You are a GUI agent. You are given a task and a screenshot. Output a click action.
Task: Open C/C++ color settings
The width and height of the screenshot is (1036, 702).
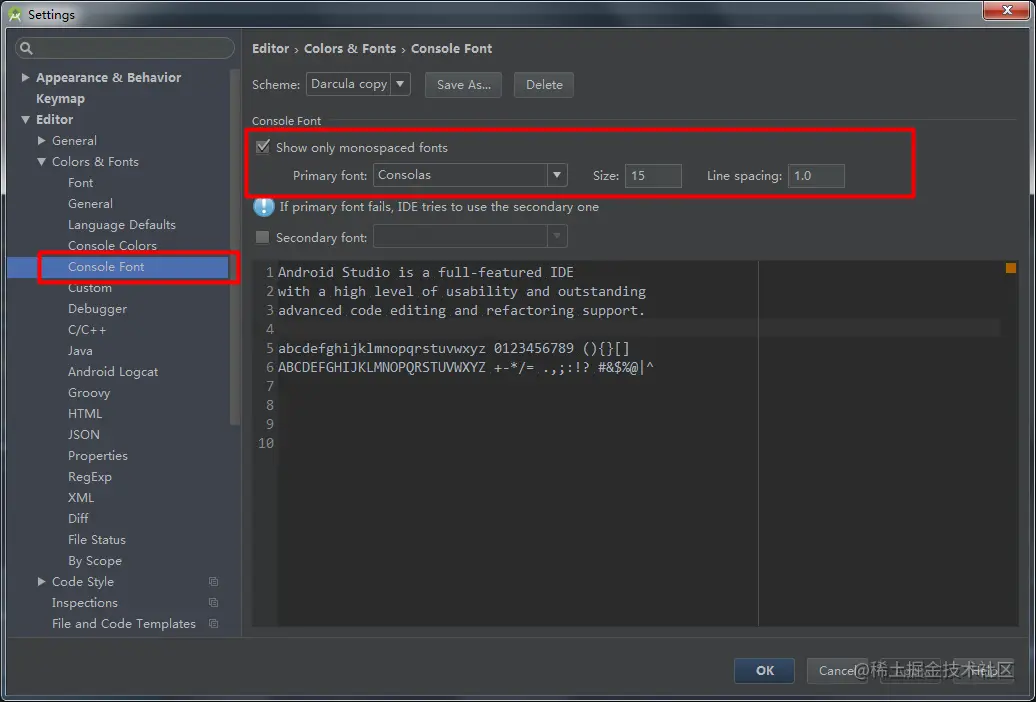pyautogui.click(x=87, y=330)
